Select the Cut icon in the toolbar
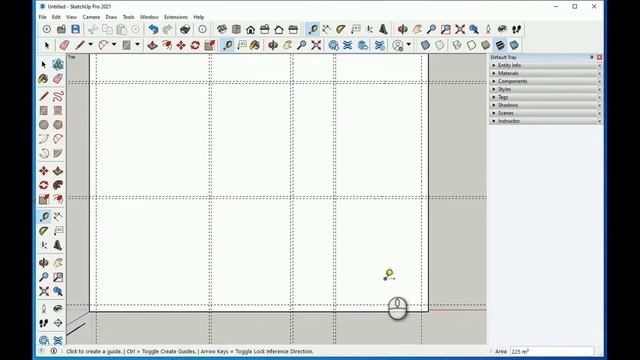The height and width of the screenshot is (360, 640). point(93,29)
